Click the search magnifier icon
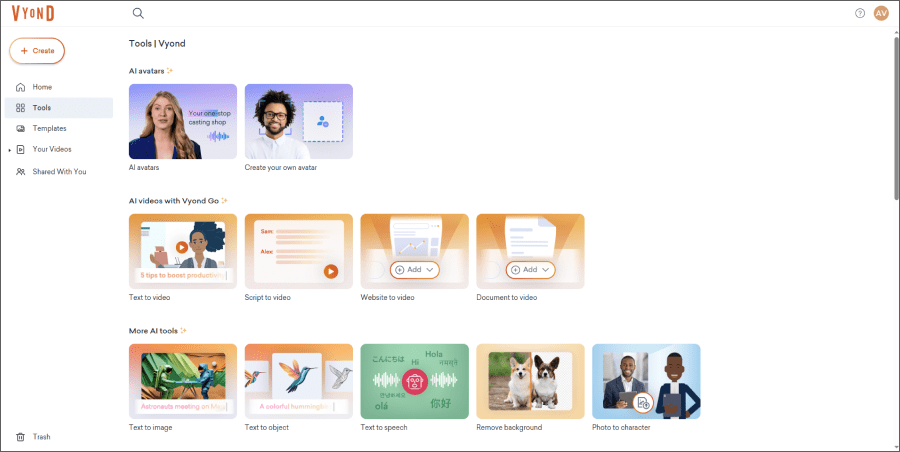 click(x=138, y=13)
